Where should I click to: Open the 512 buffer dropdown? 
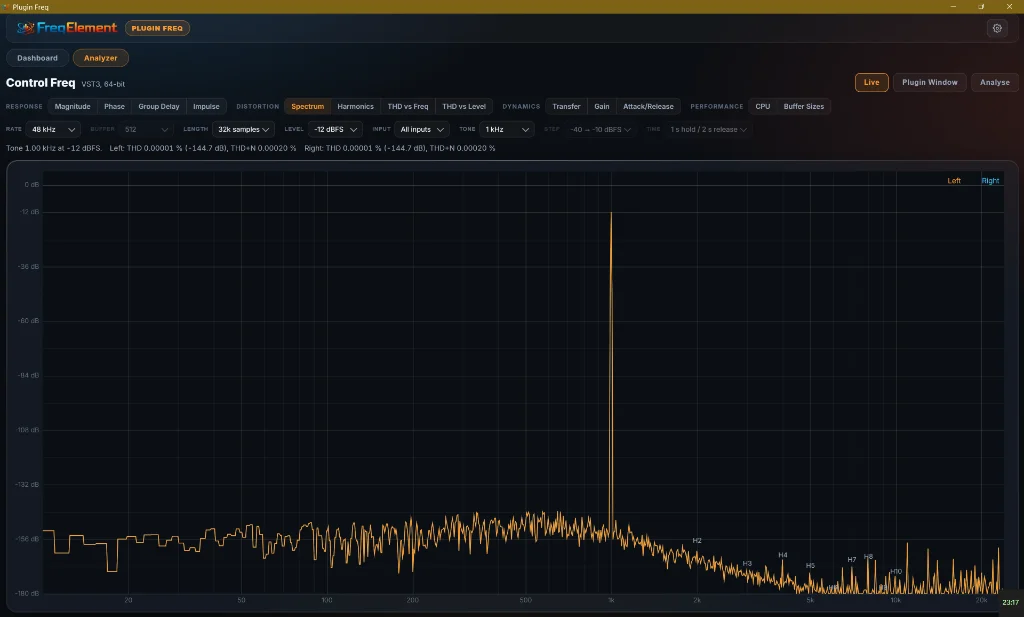point(146,129)
